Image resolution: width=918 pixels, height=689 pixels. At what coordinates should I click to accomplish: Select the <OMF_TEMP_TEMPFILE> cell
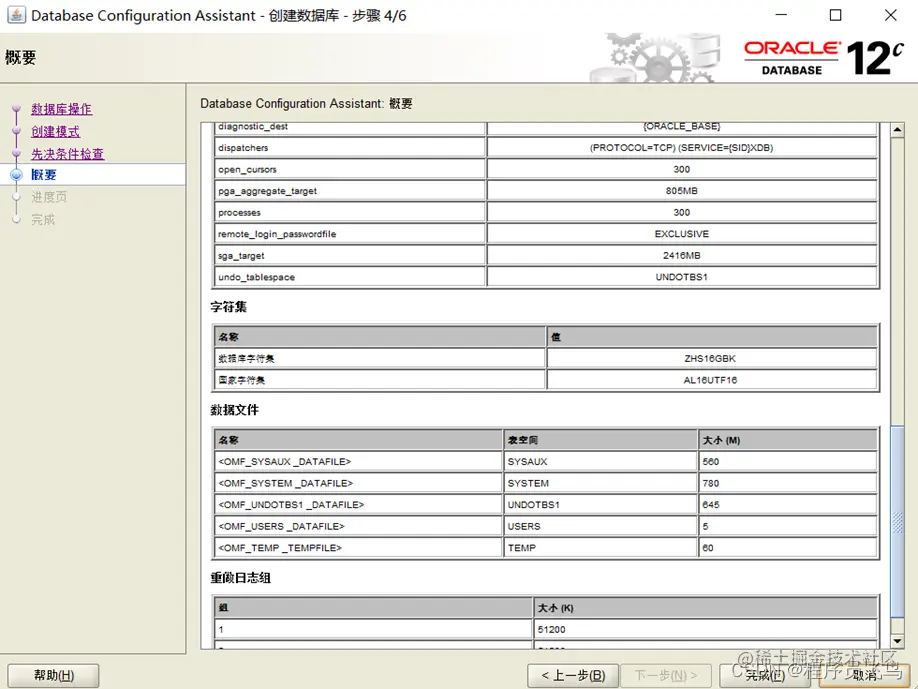coord(358,548)
